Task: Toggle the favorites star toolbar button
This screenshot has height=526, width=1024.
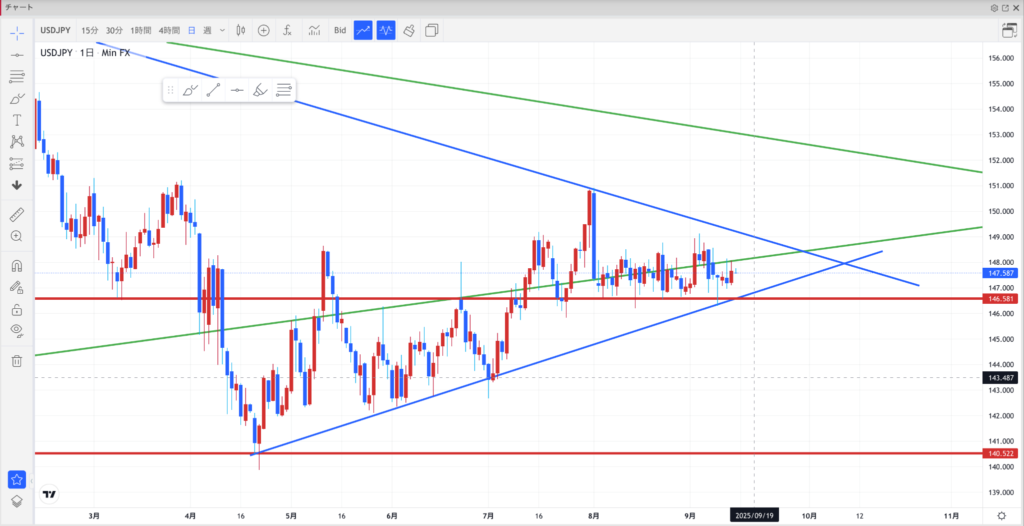Action: tap(17, 479)
